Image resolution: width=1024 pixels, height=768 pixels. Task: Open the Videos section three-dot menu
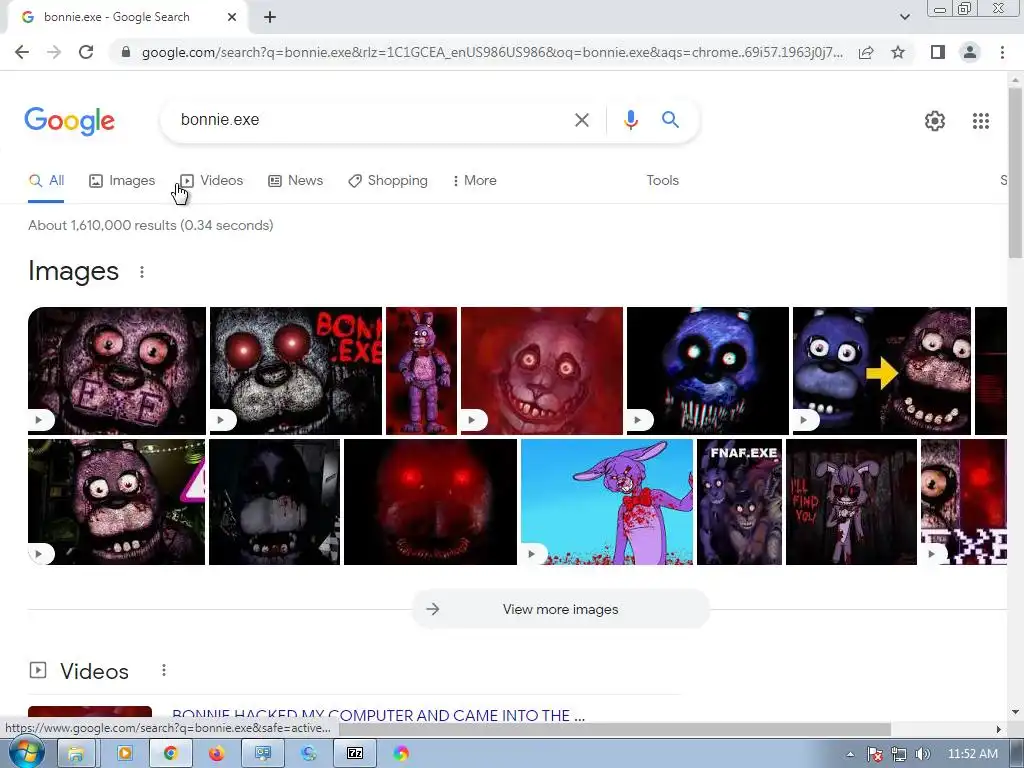(x=164, y=670)
